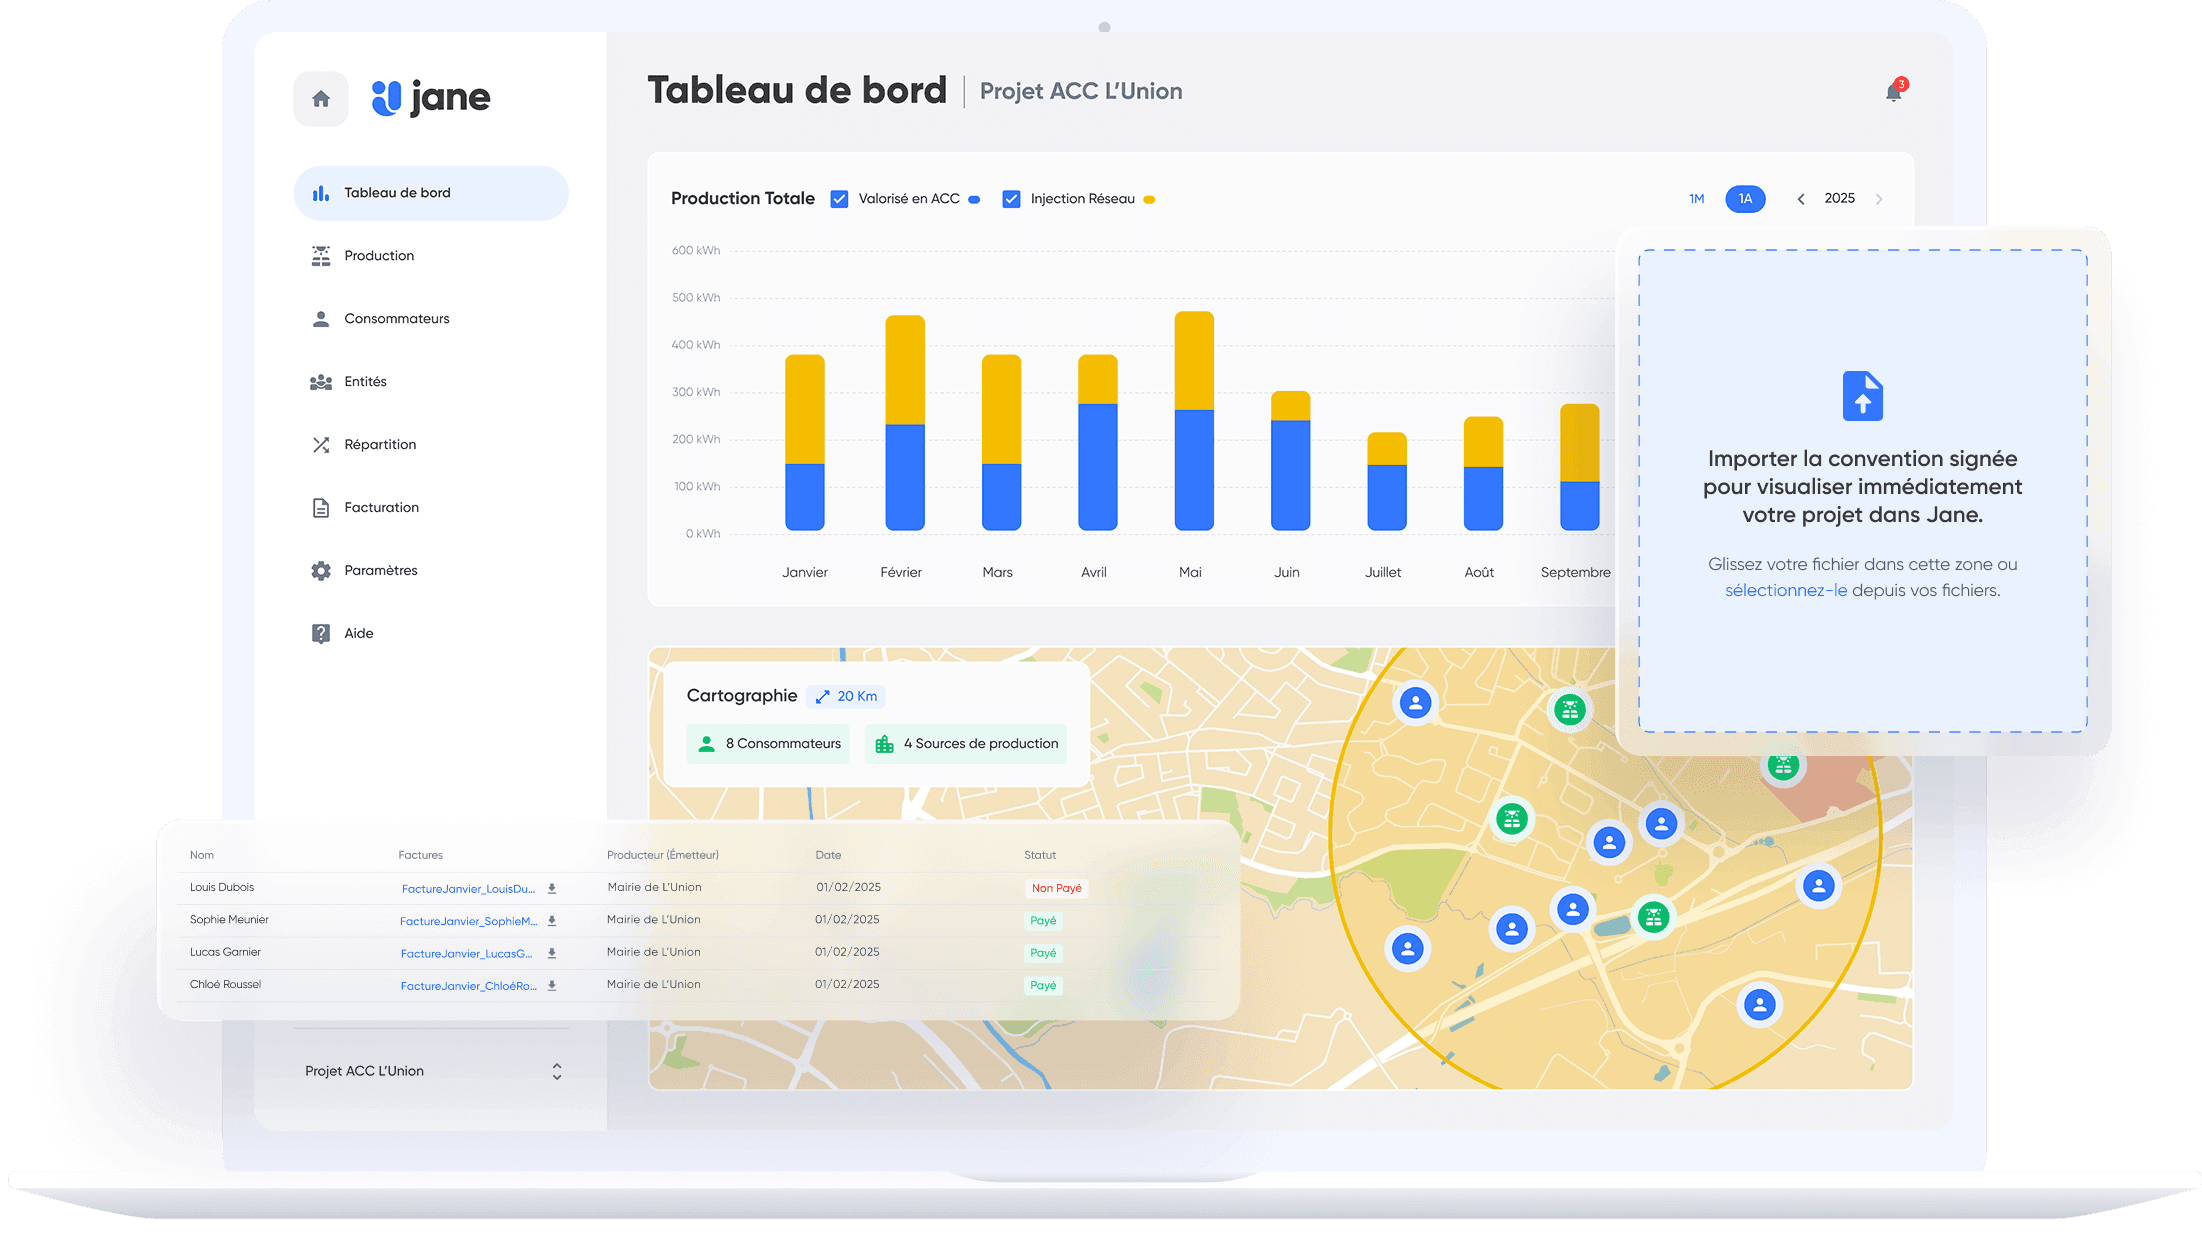Switch chart to 1M view
2202x1245 pixels.
[1696, 199]
